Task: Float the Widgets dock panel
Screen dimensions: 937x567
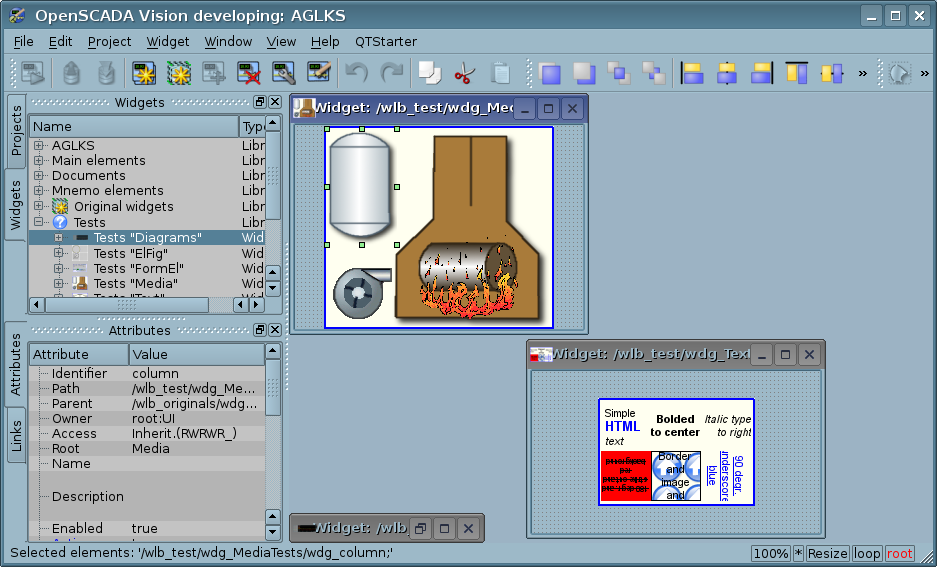Action: coord(260,102)
